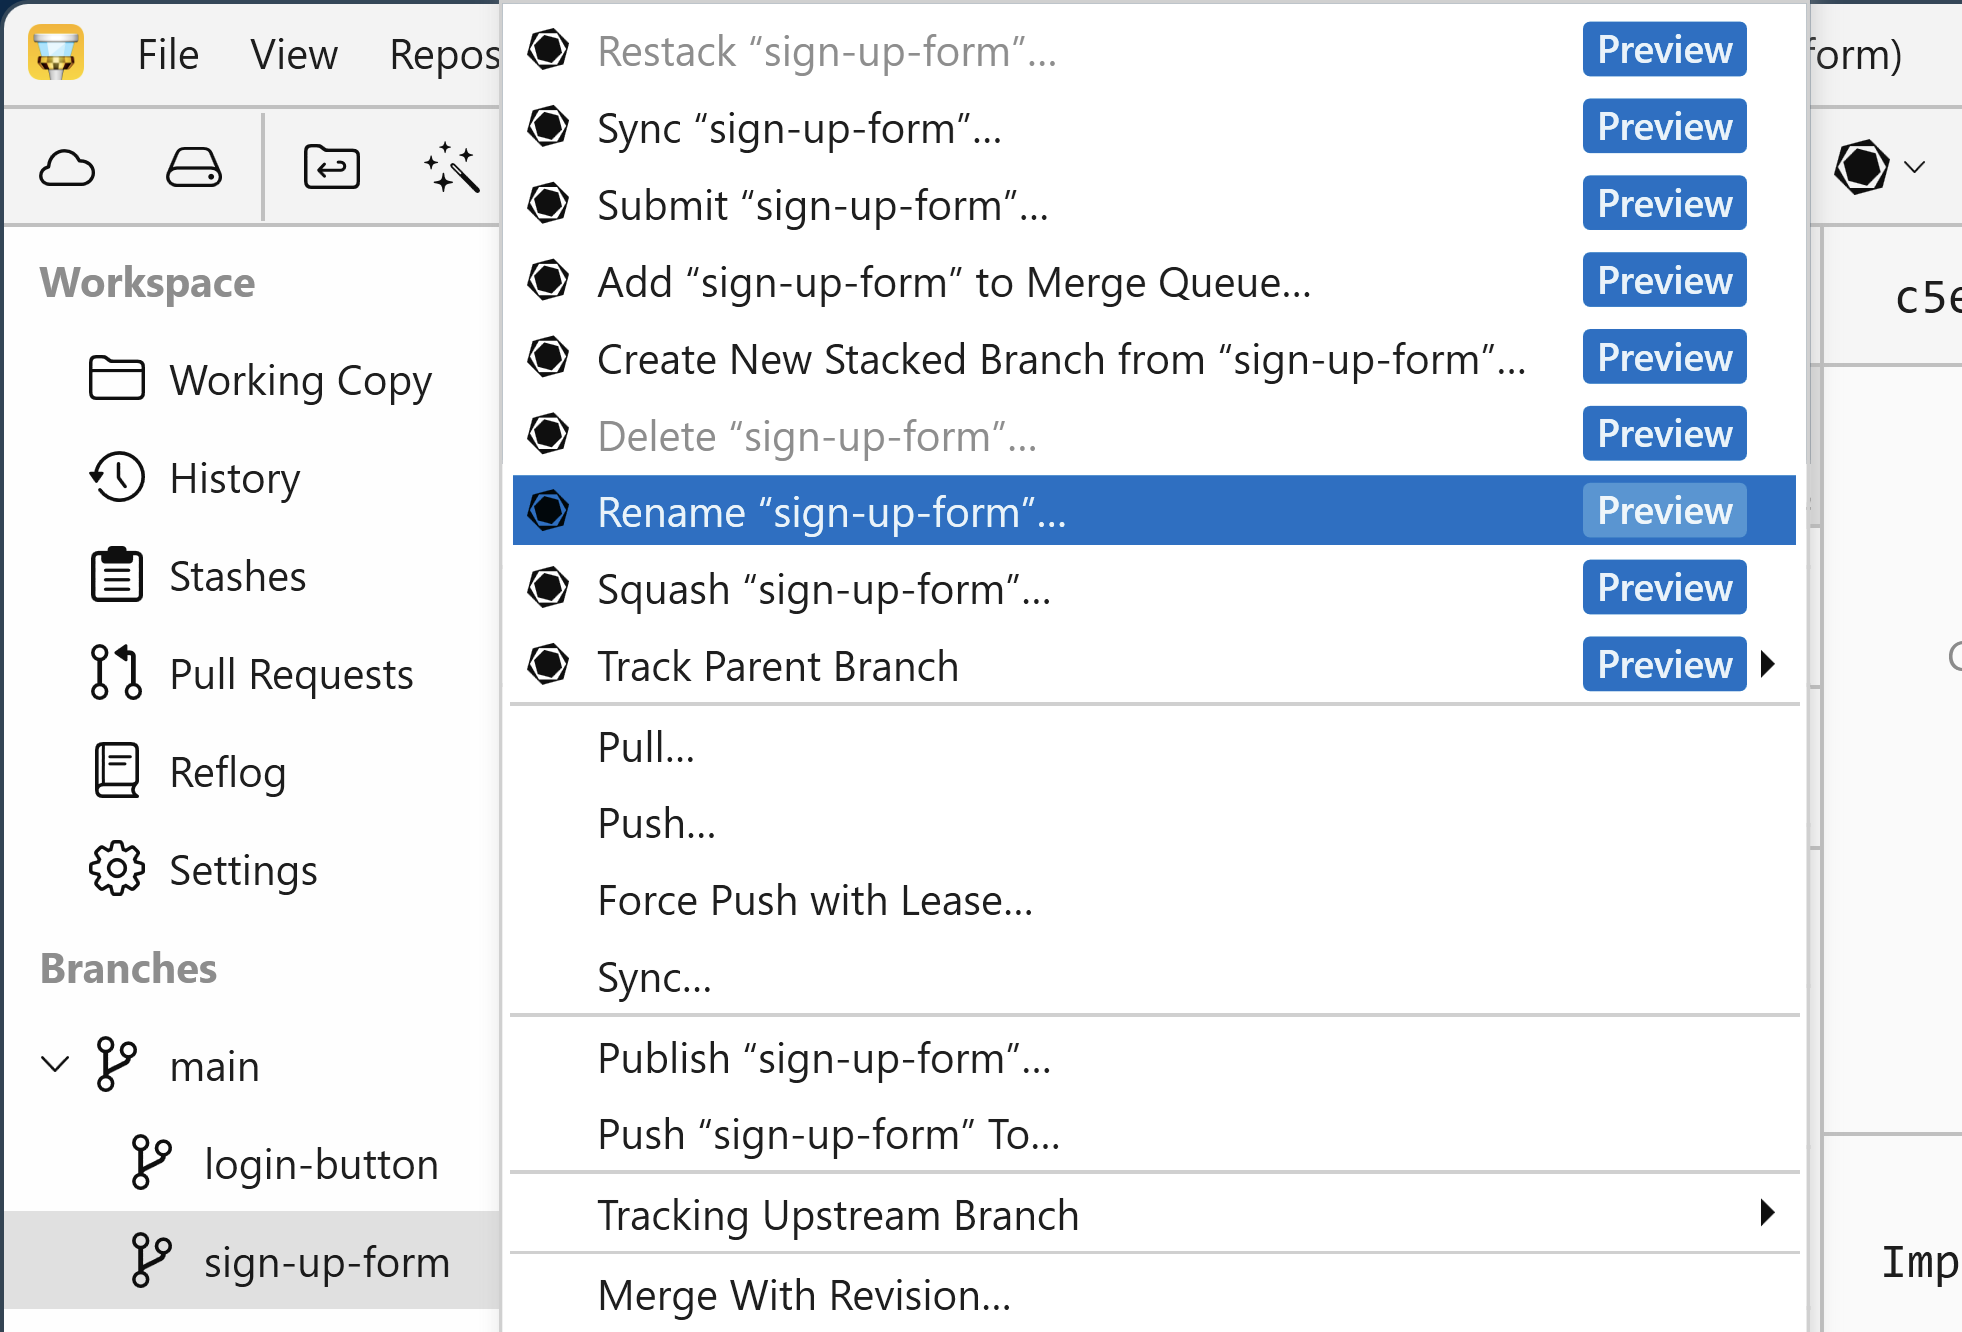1962x1332 pixels.
Task: Open the Reflog panel
Action: pyautogui.click(x=228, y=771)
